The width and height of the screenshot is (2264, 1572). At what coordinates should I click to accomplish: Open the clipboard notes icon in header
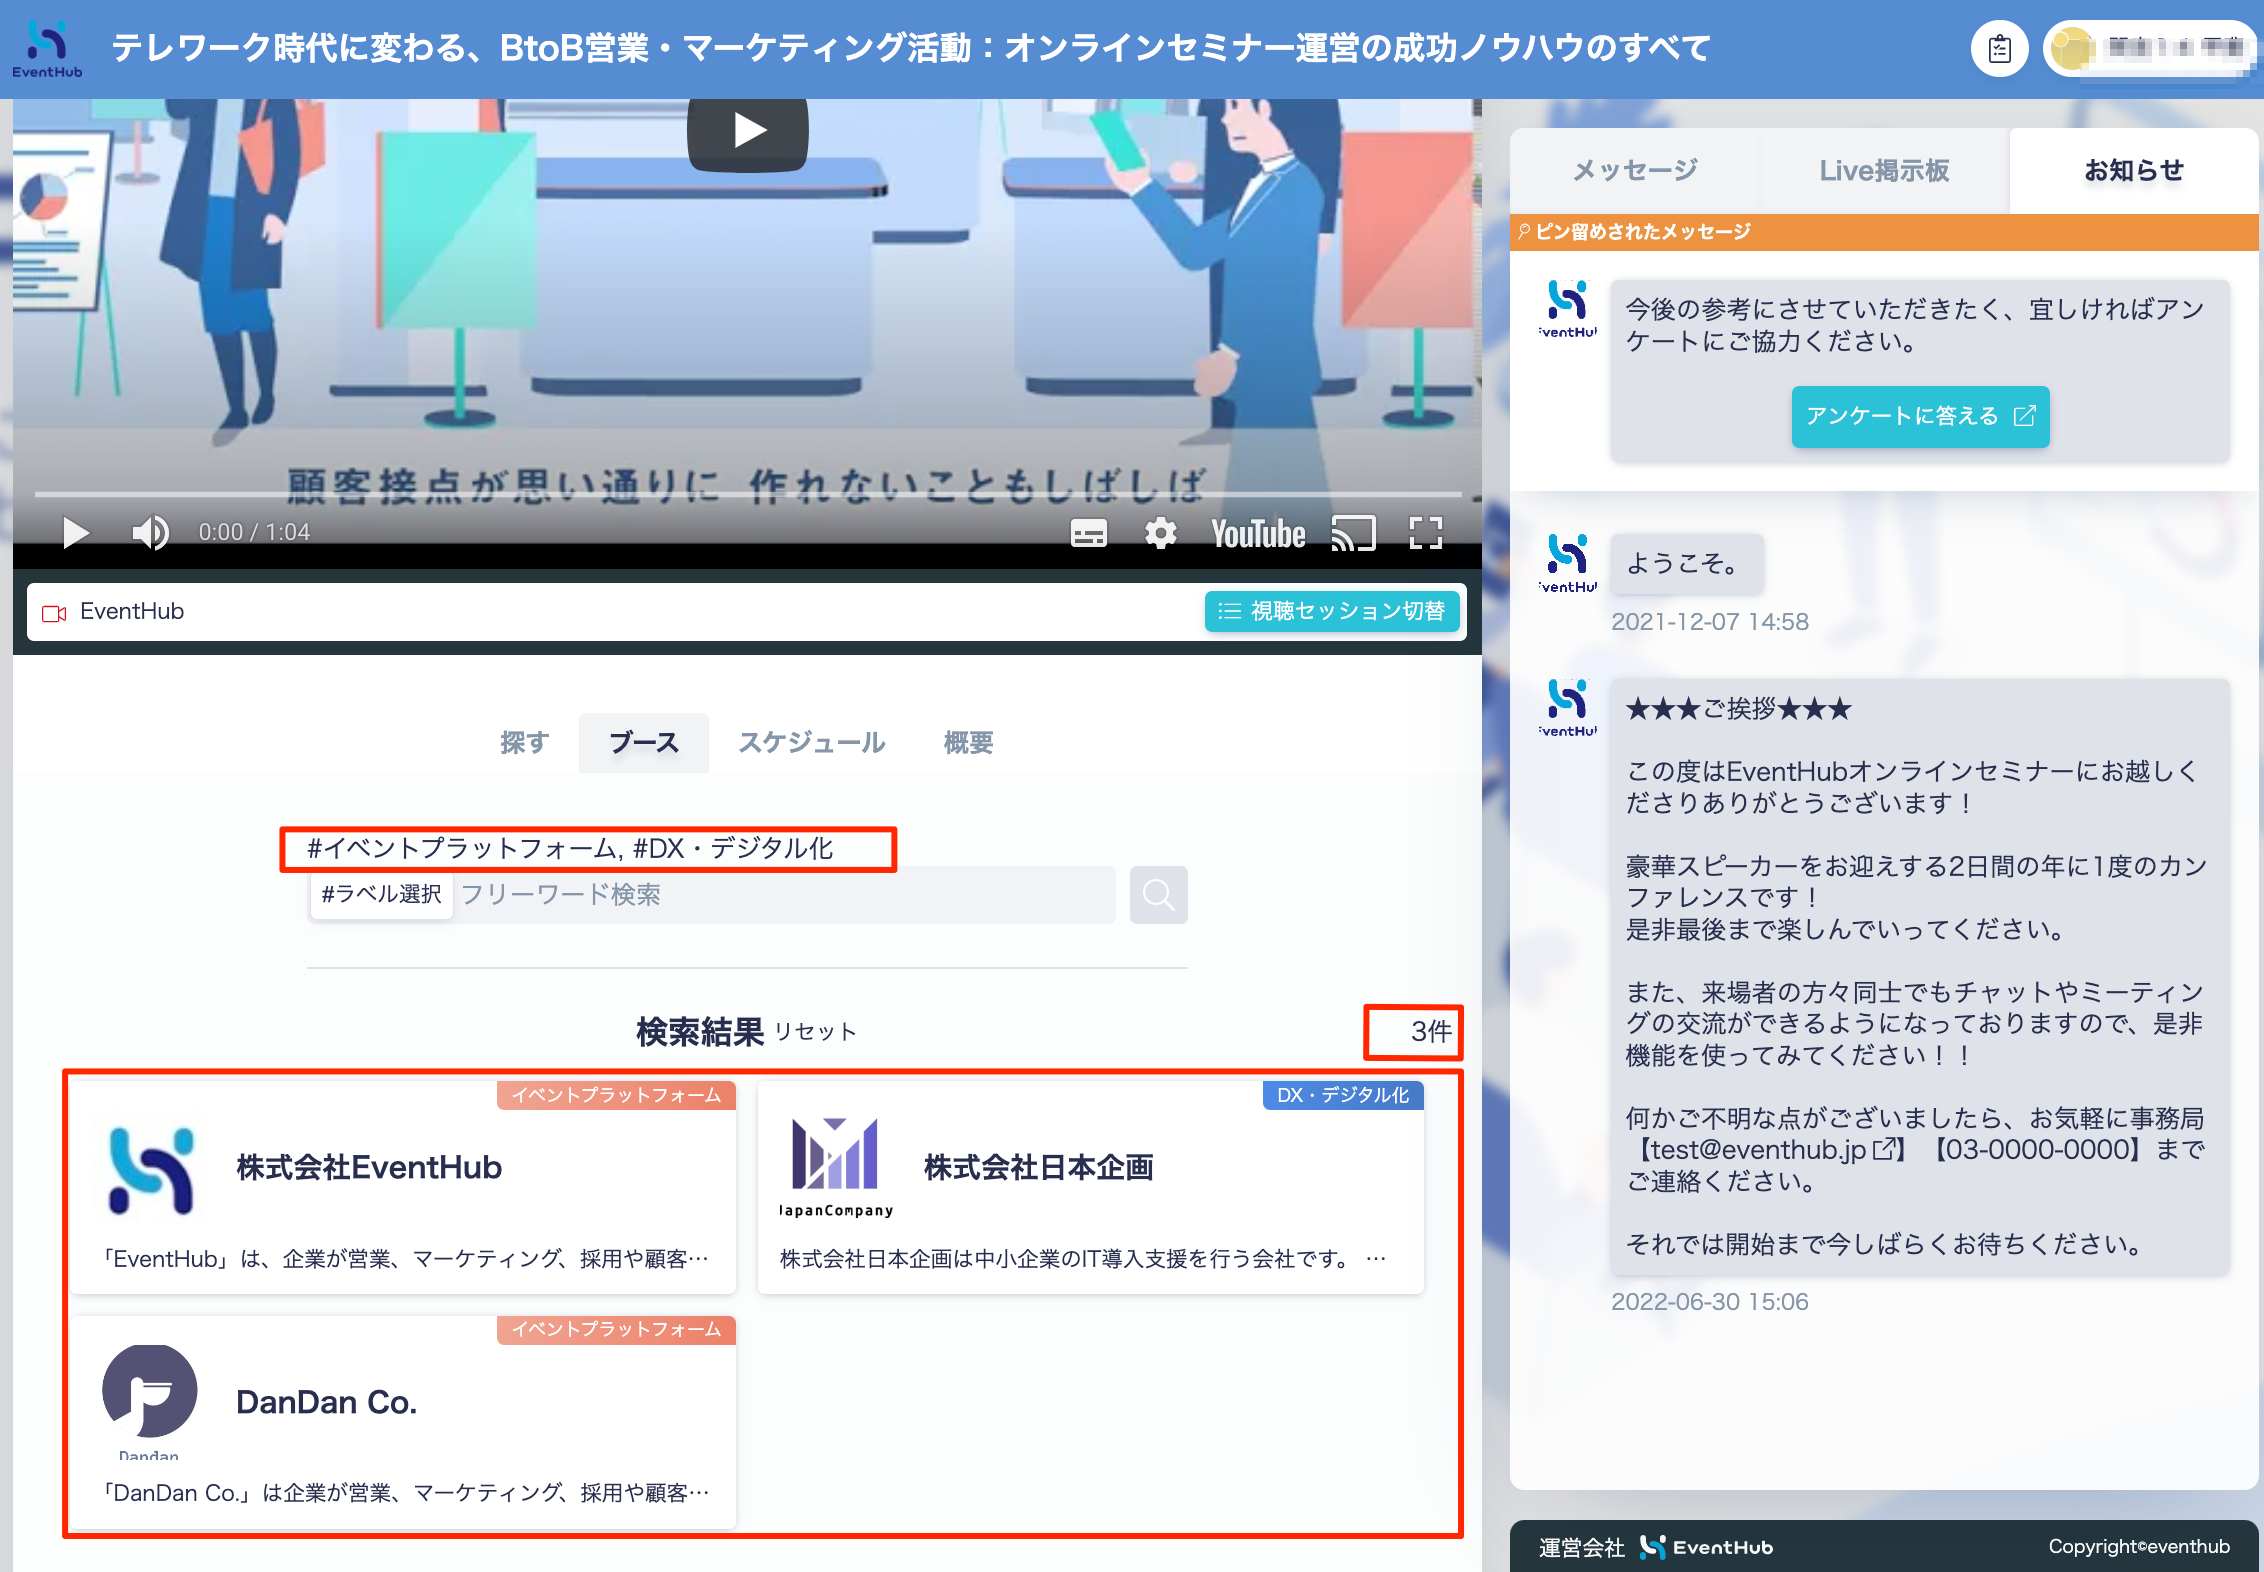pyautogui.click(x=1999, y=49)
